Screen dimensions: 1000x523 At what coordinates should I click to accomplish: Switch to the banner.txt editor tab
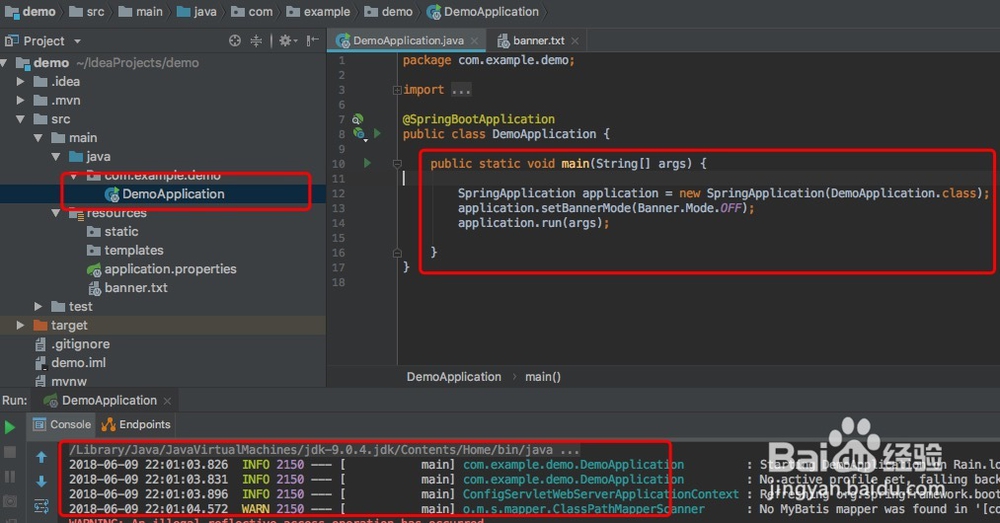pos(538,40)
